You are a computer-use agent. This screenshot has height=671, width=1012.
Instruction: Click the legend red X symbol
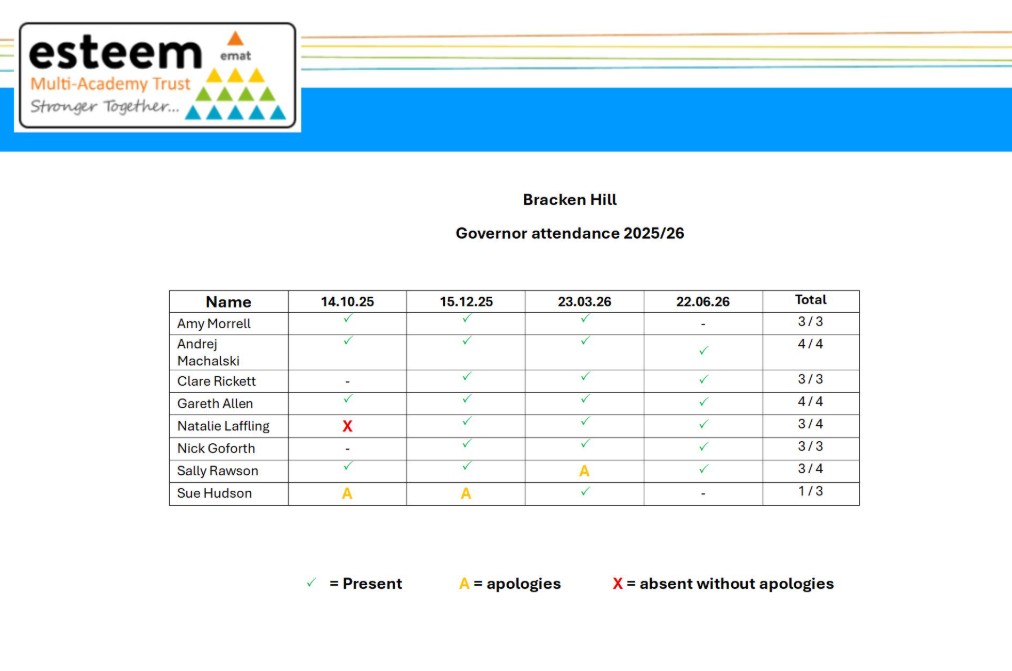pos(618,584)
